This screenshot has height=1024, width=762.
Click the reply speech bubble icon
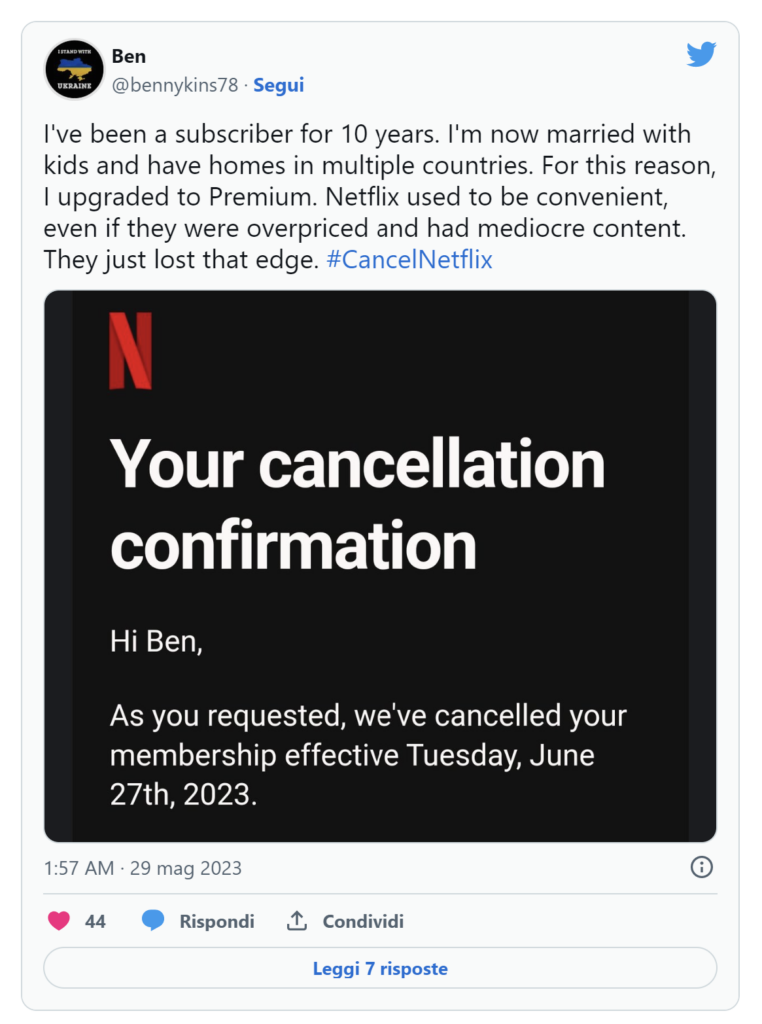click(153, 921)
